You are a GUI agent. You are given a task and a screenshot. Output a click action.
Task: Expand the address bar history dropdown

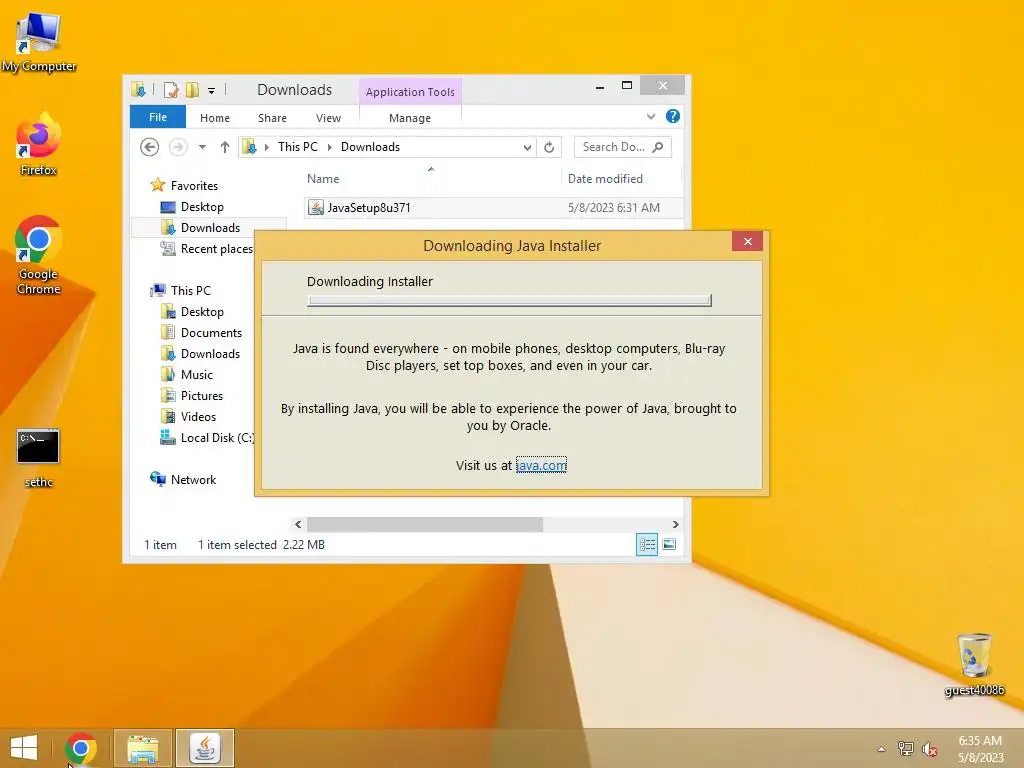[527, 147]
